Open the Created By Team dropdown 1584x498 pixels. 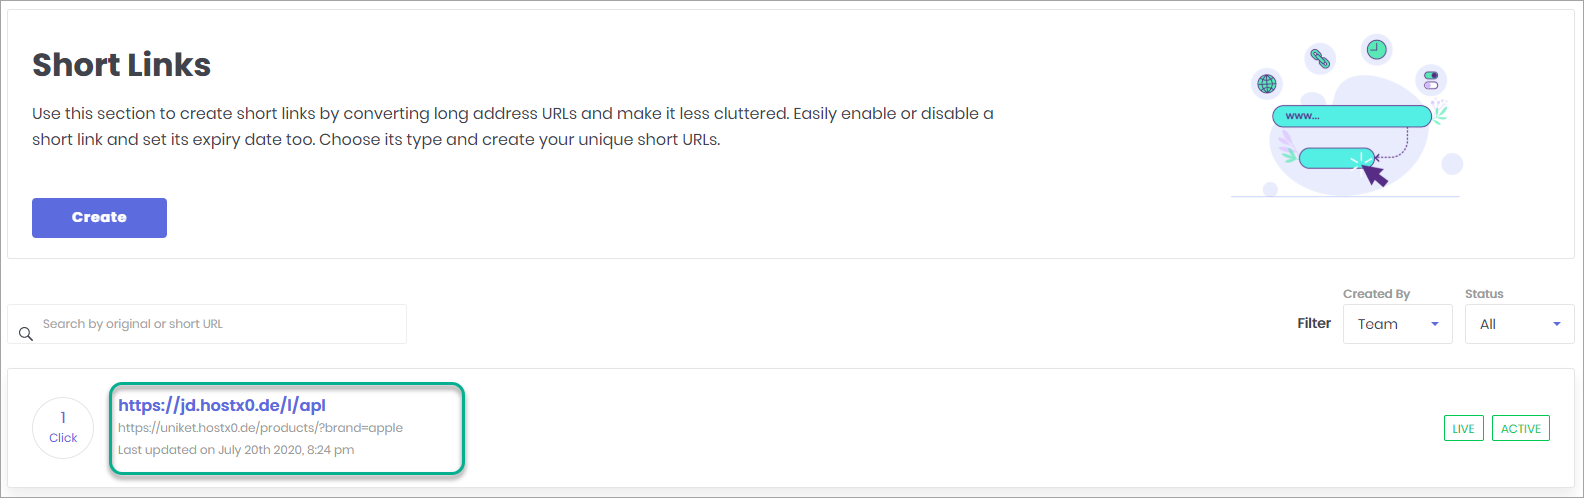[1397, 324]
